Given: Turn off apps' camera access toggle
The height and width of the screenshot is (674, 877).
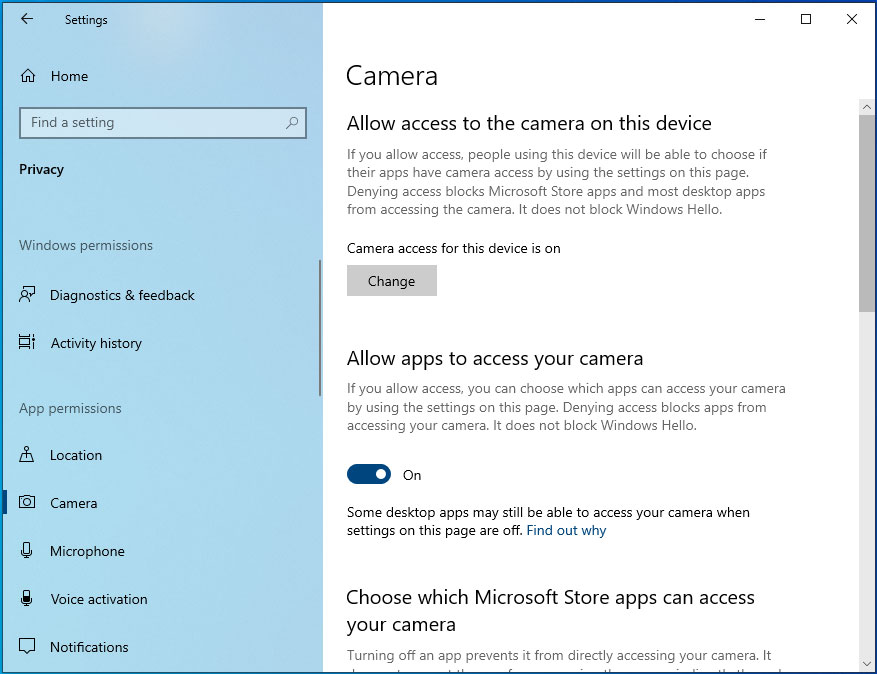Looking at the screenshot, I should click(369, 474).
